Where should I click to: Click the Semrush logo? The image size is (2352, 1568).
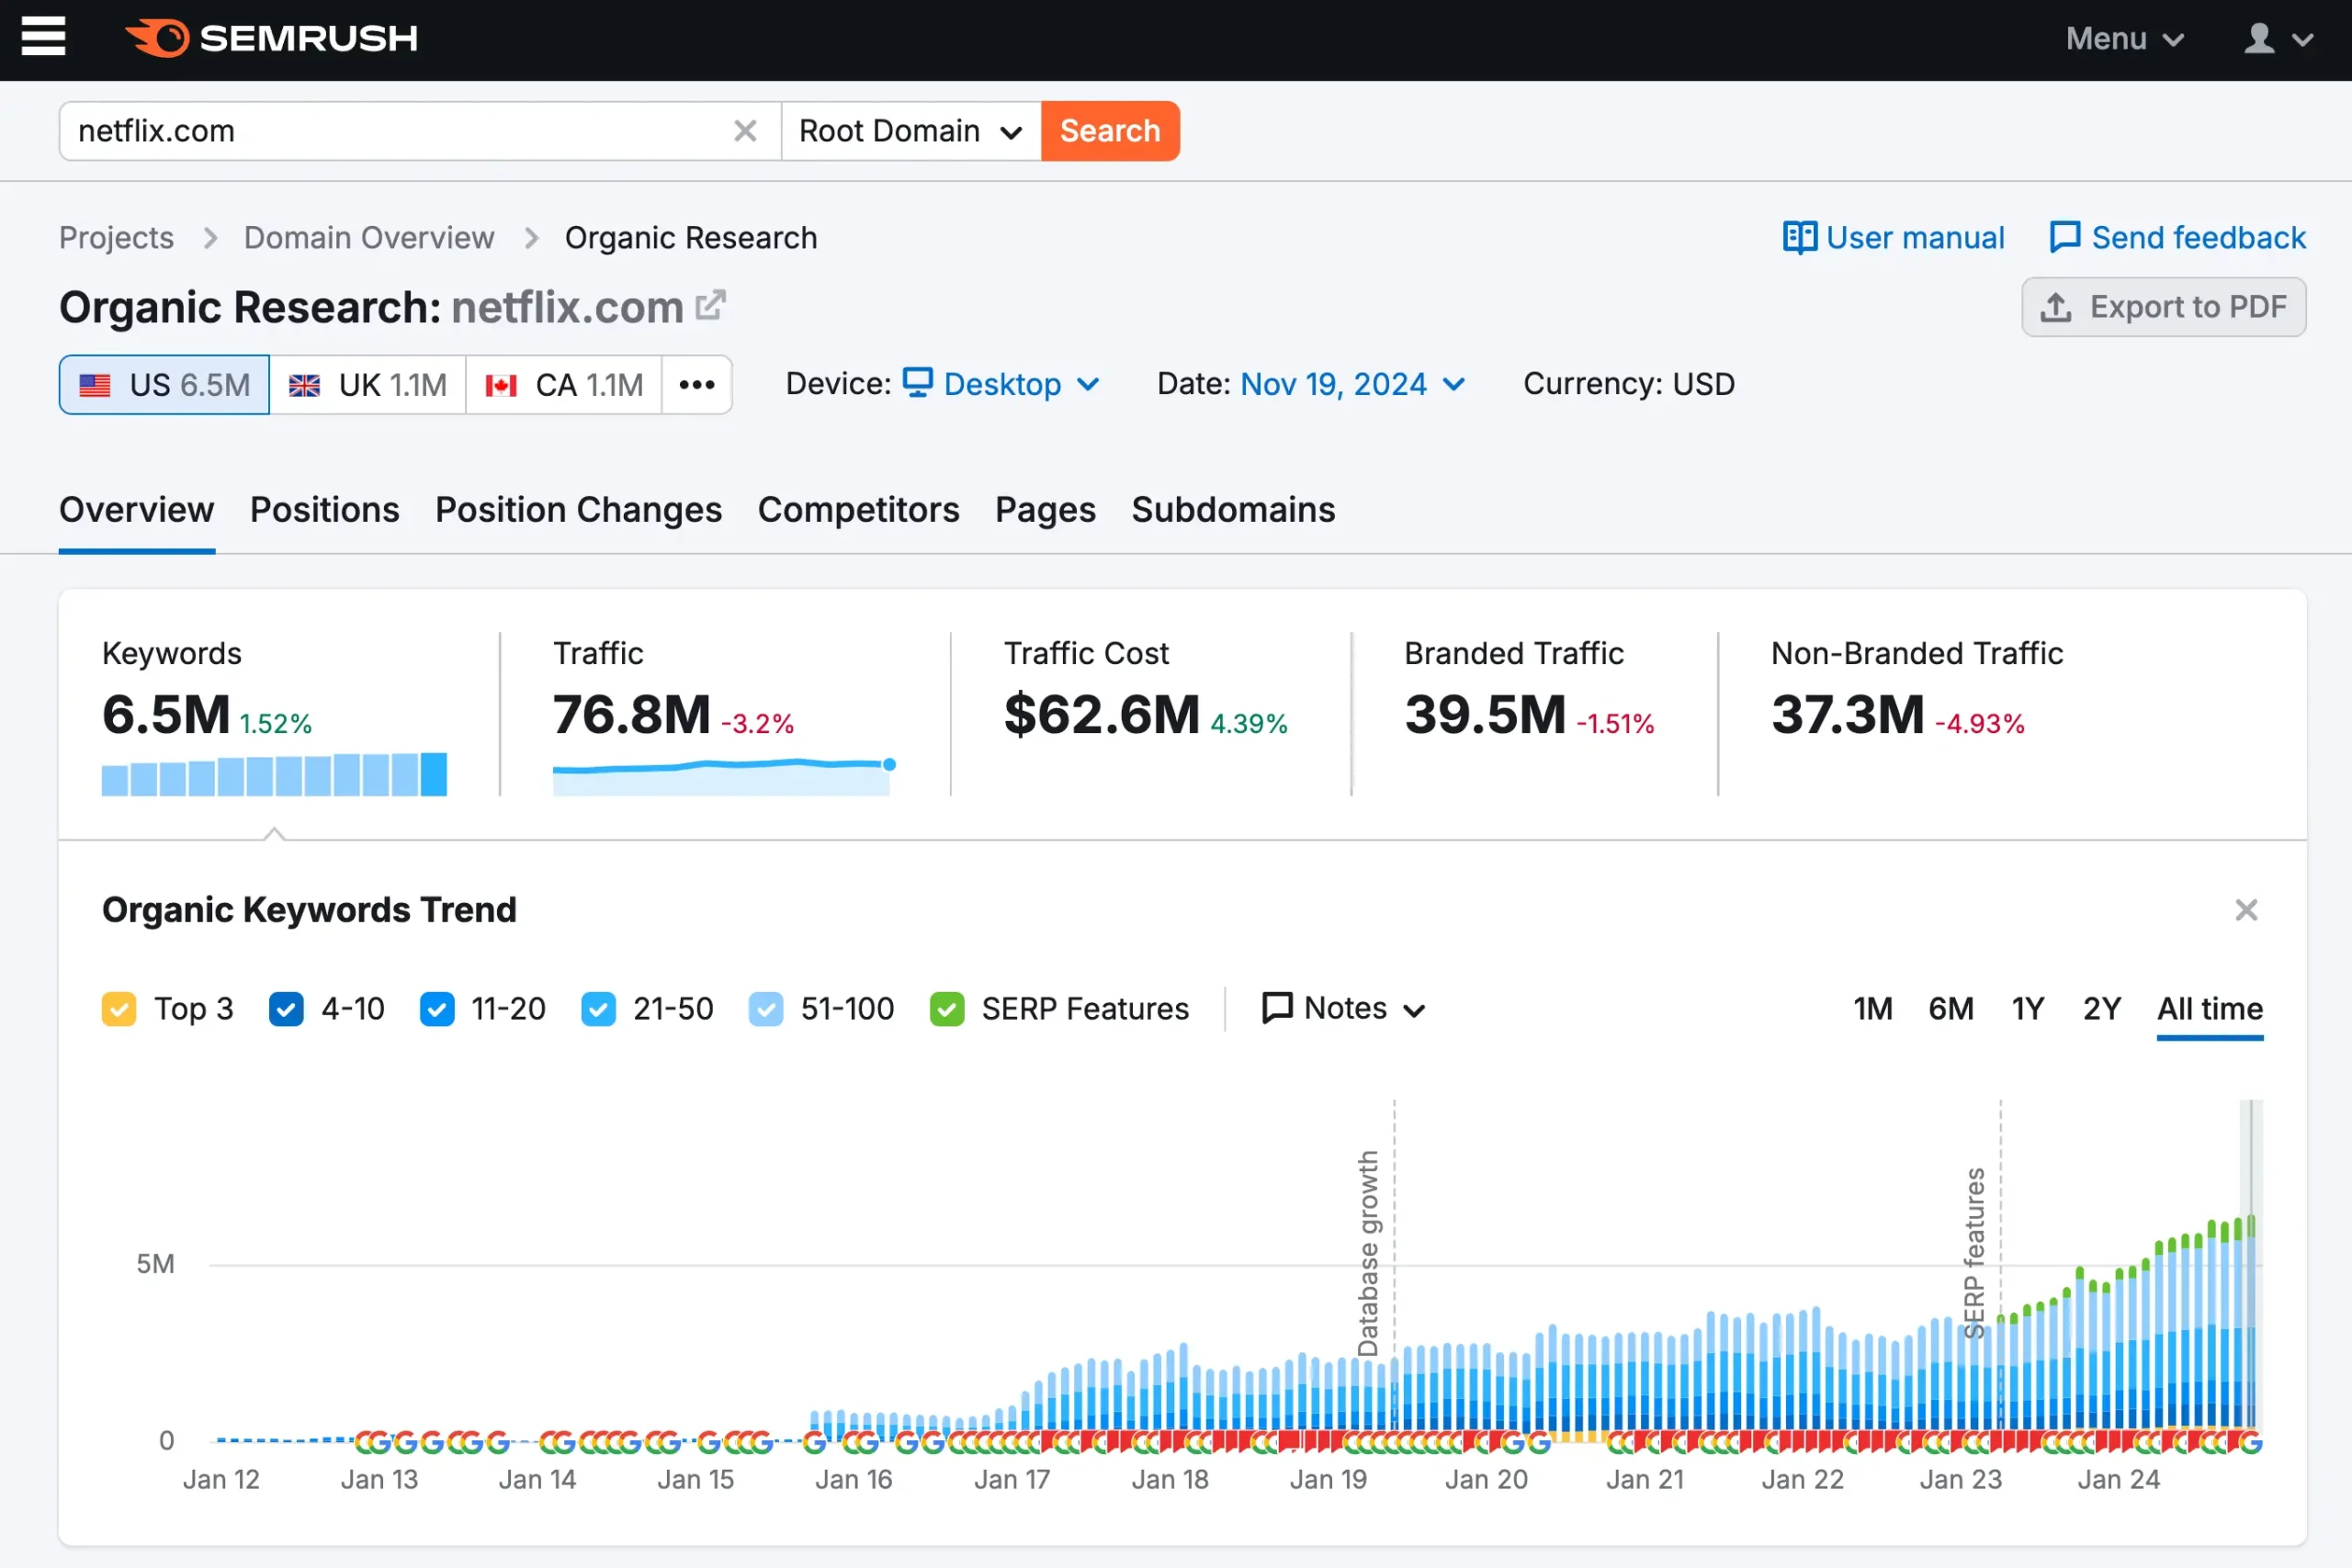(272, 38)
